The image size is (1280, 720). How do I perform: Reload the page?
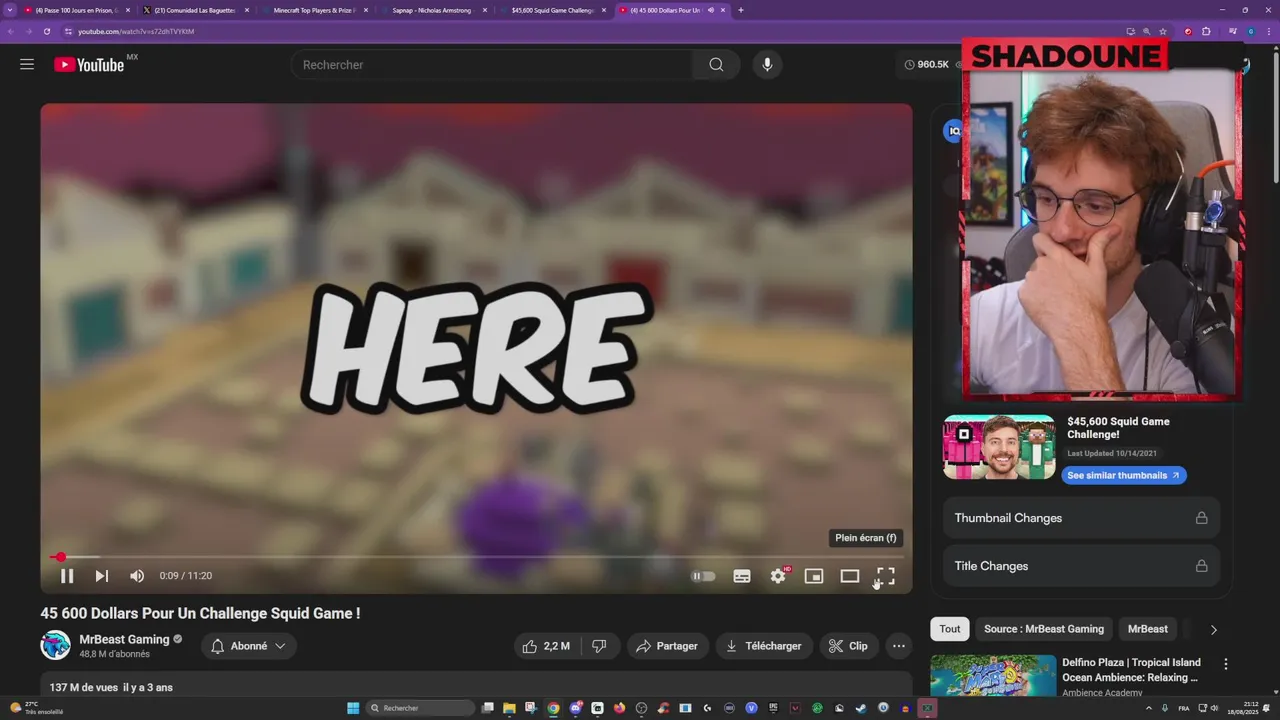click(x=46, y=31)
